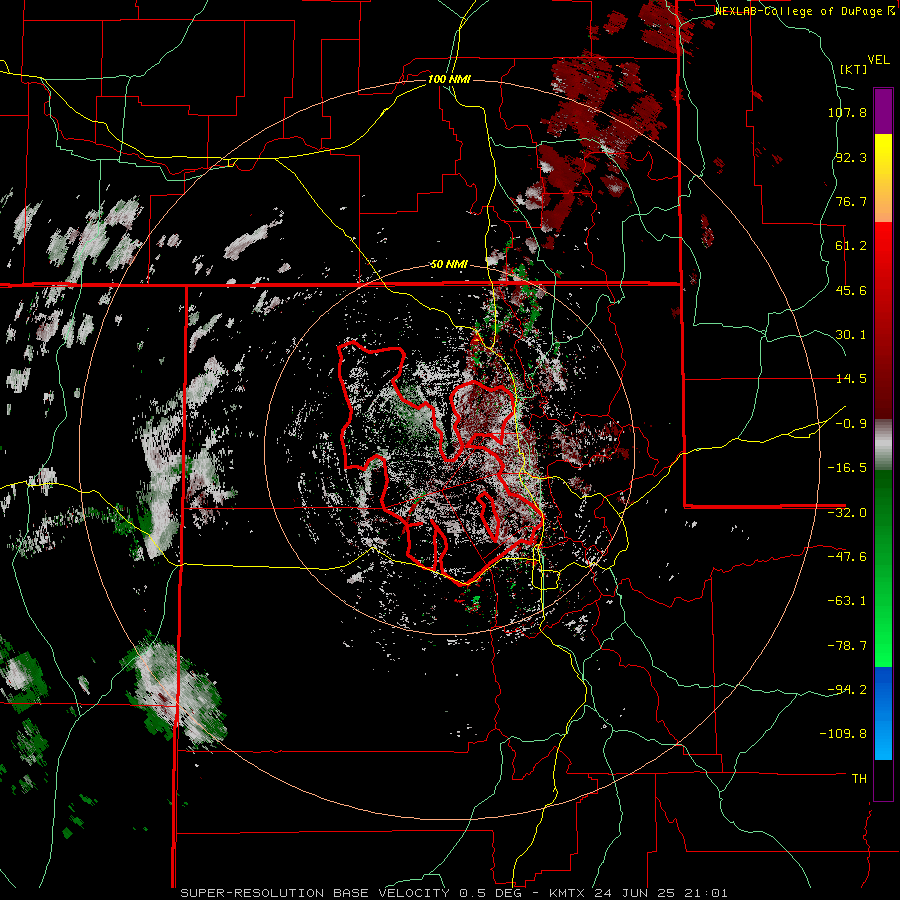Viewport: 900px width, 900px height.
Task: Click the VEL legend title
Action: pos(878,60)
